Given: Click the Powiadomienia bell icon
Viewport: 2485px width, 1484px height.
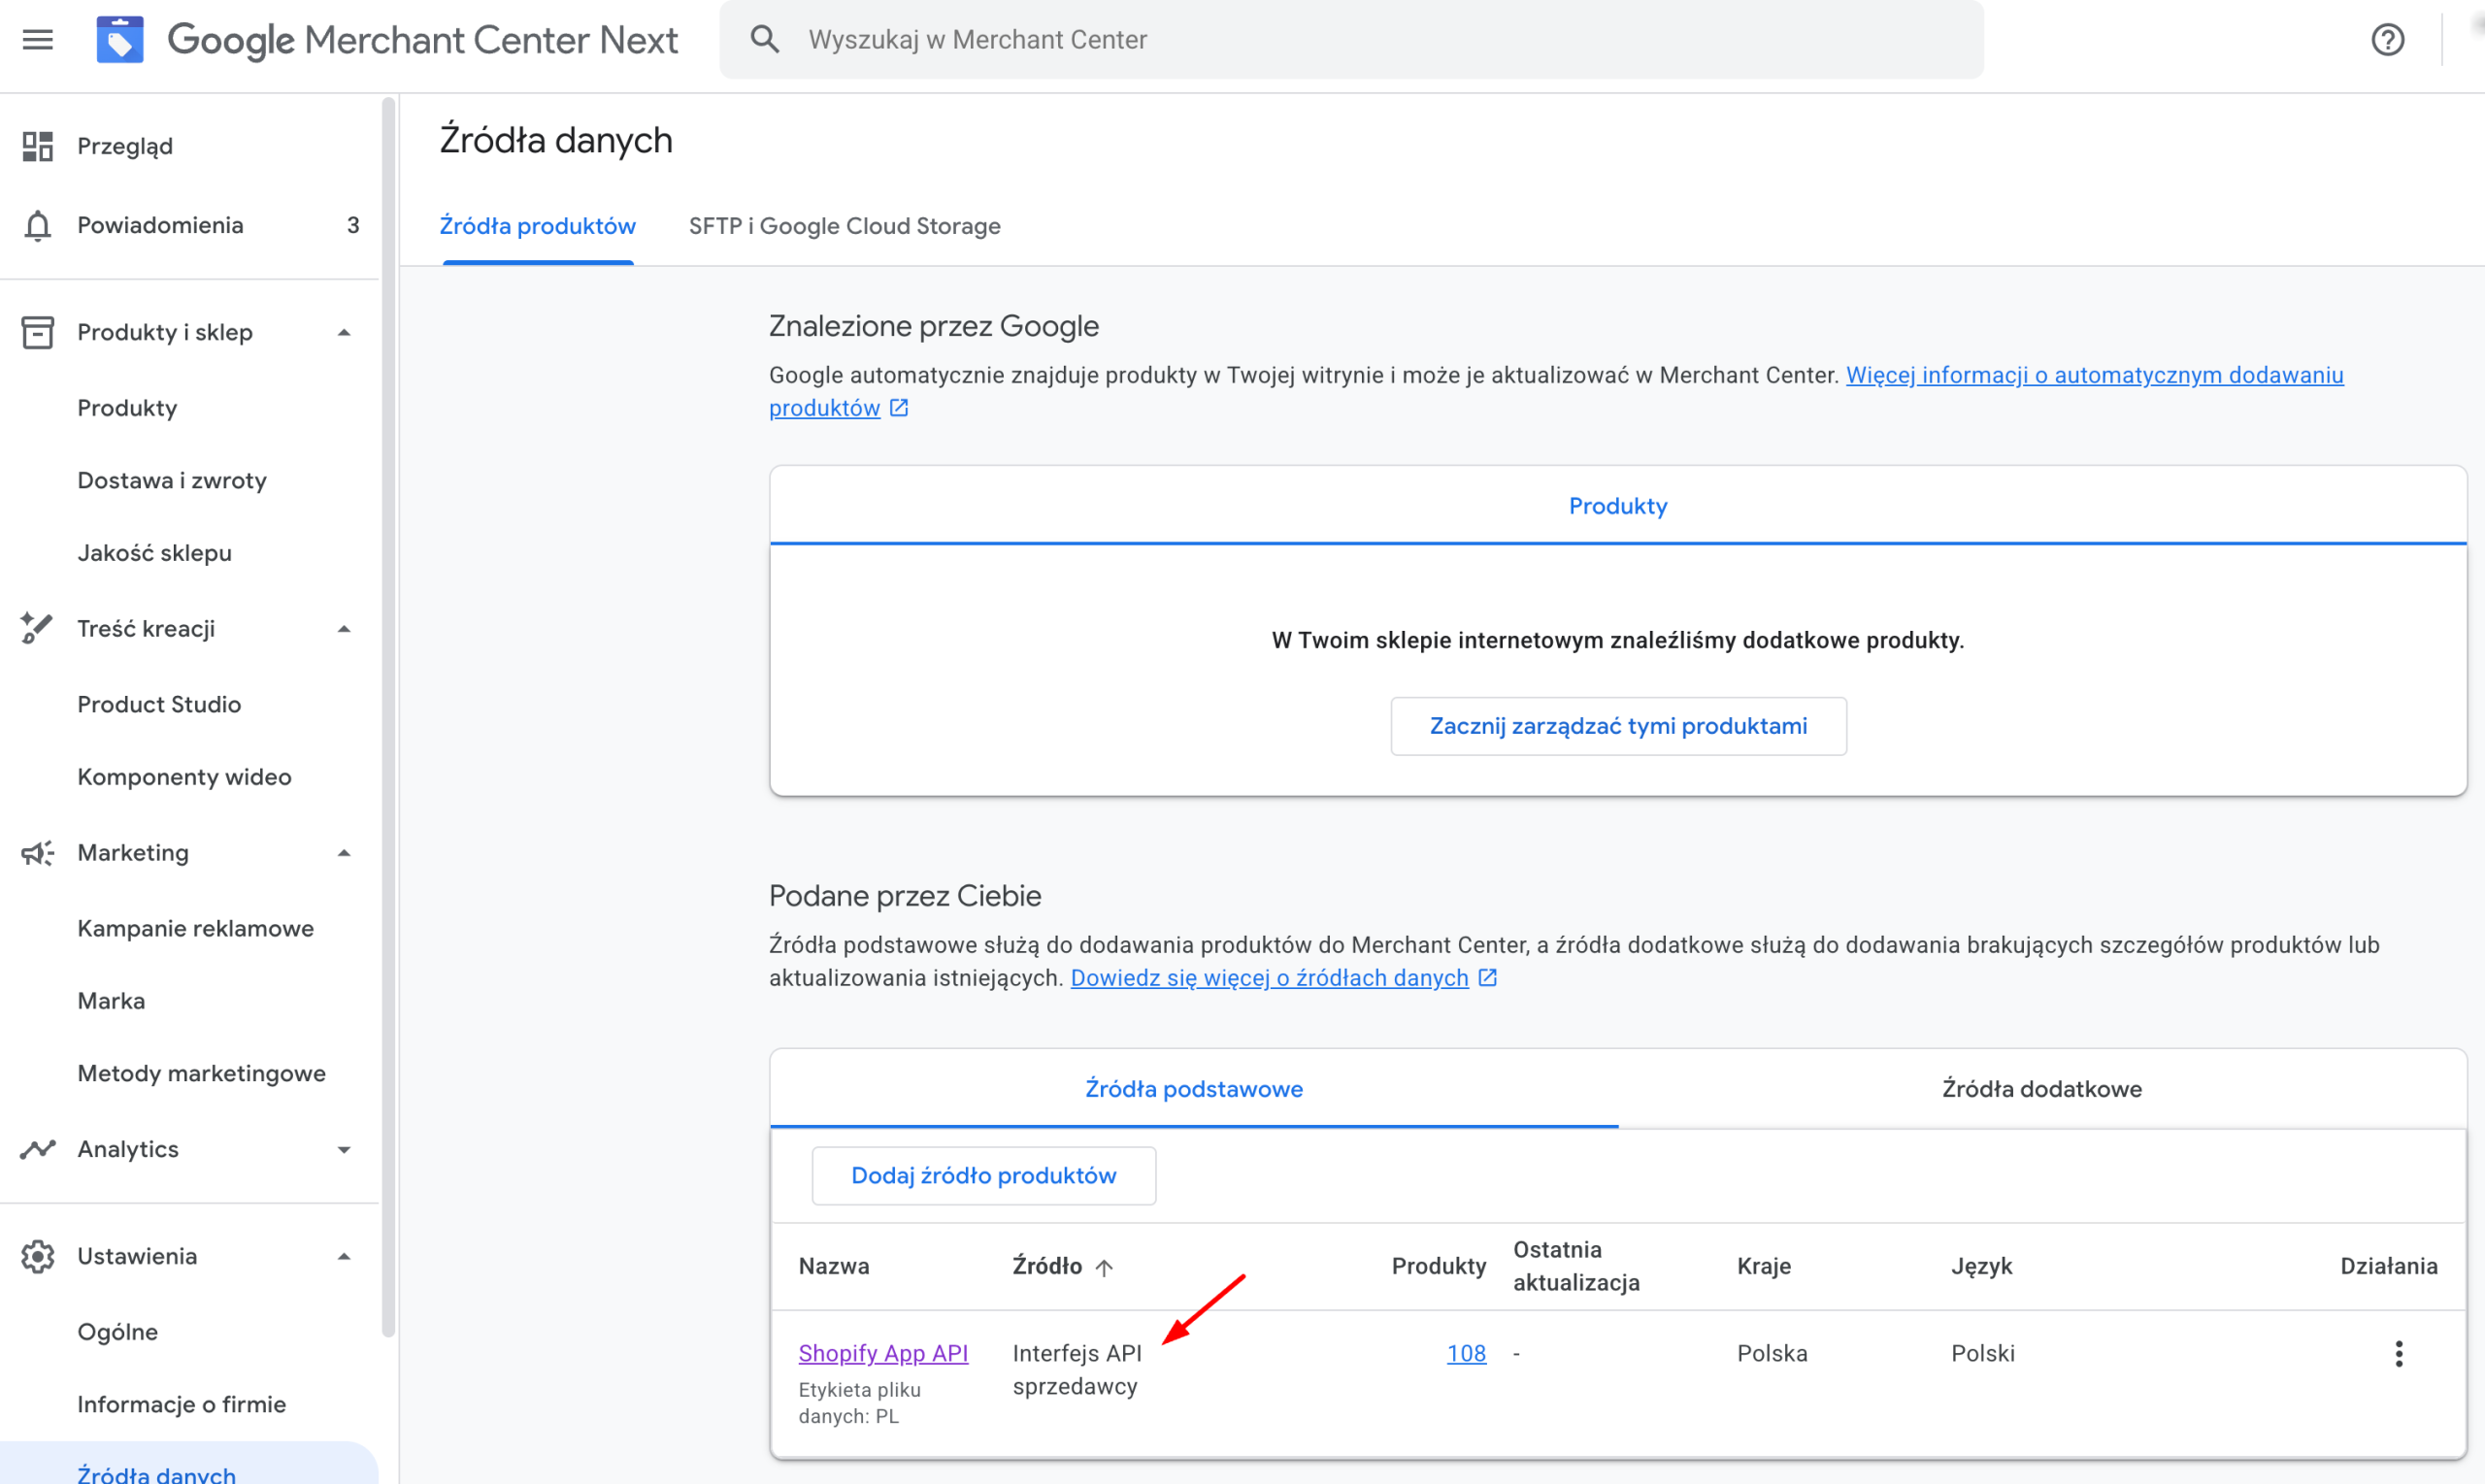Looking at the screenshot, I should click(38, 225).
